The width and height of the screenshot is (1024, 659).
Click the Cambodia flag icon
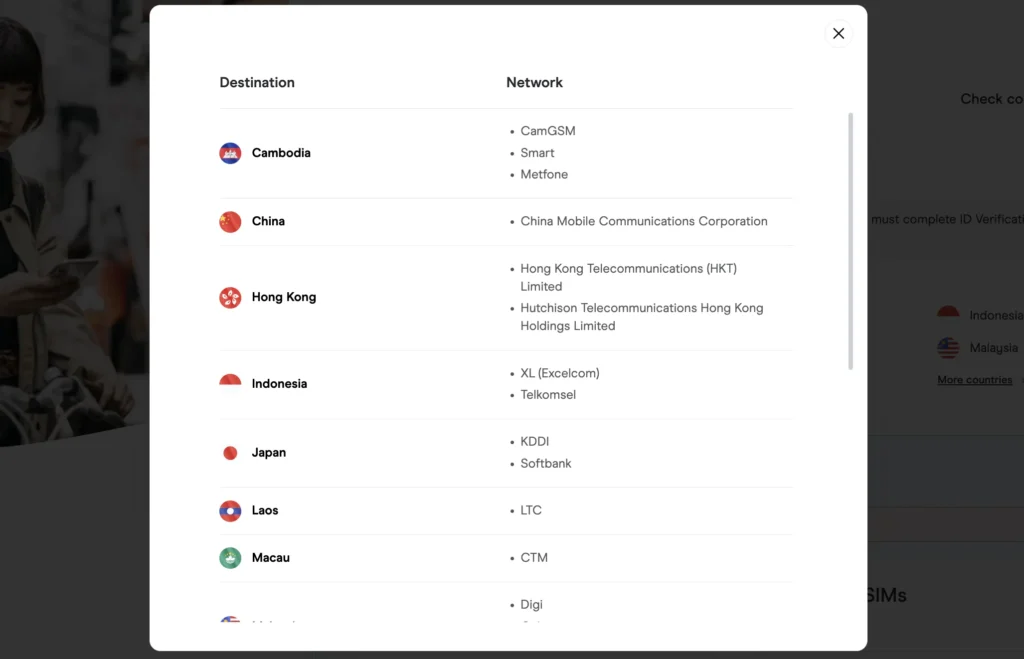230,153
